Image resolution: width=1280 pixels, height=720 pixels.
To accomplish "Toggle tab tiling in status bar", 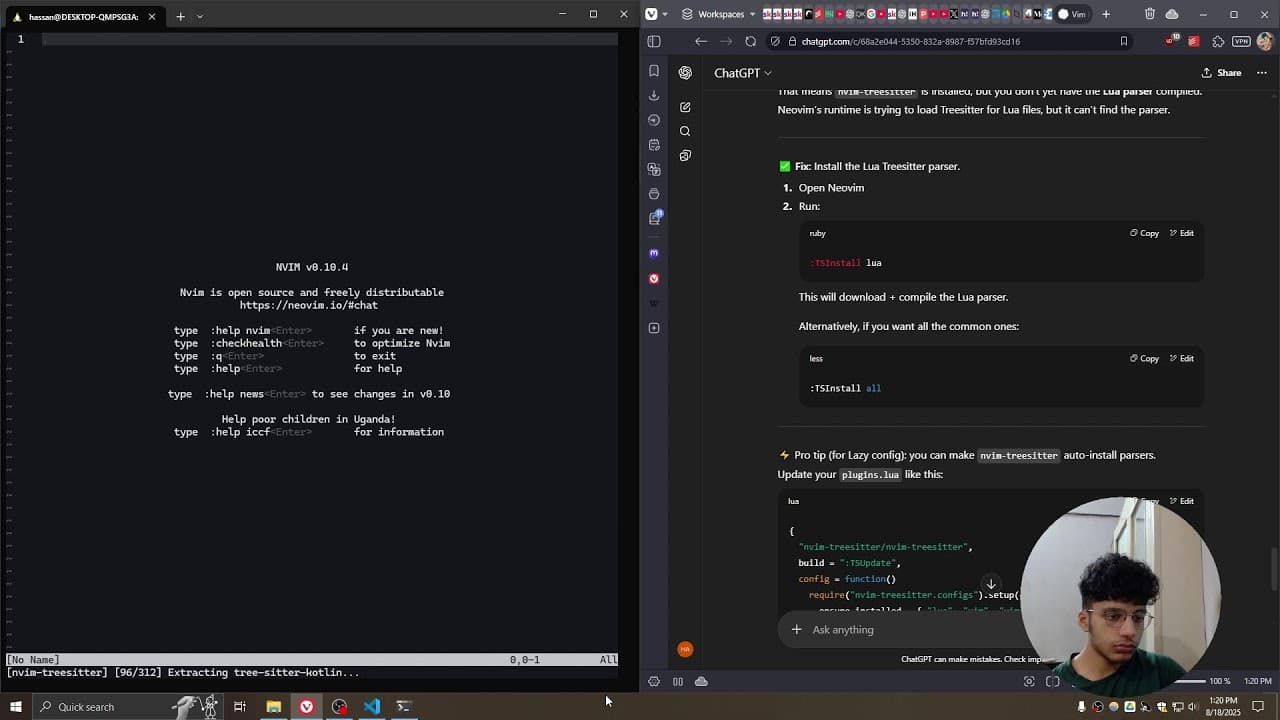I will (x=678, y=681).
